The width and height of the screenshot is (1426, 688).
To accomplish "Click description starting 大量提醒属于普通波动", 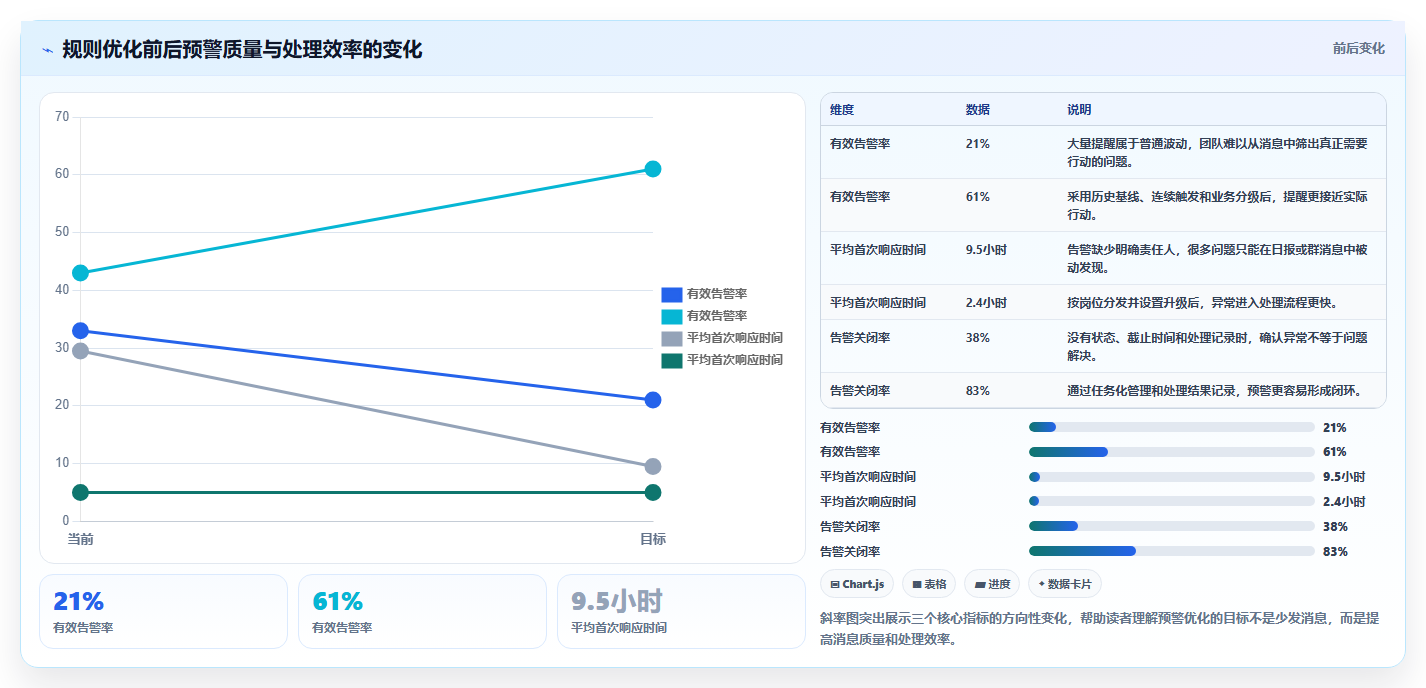I will (1217, 153).
